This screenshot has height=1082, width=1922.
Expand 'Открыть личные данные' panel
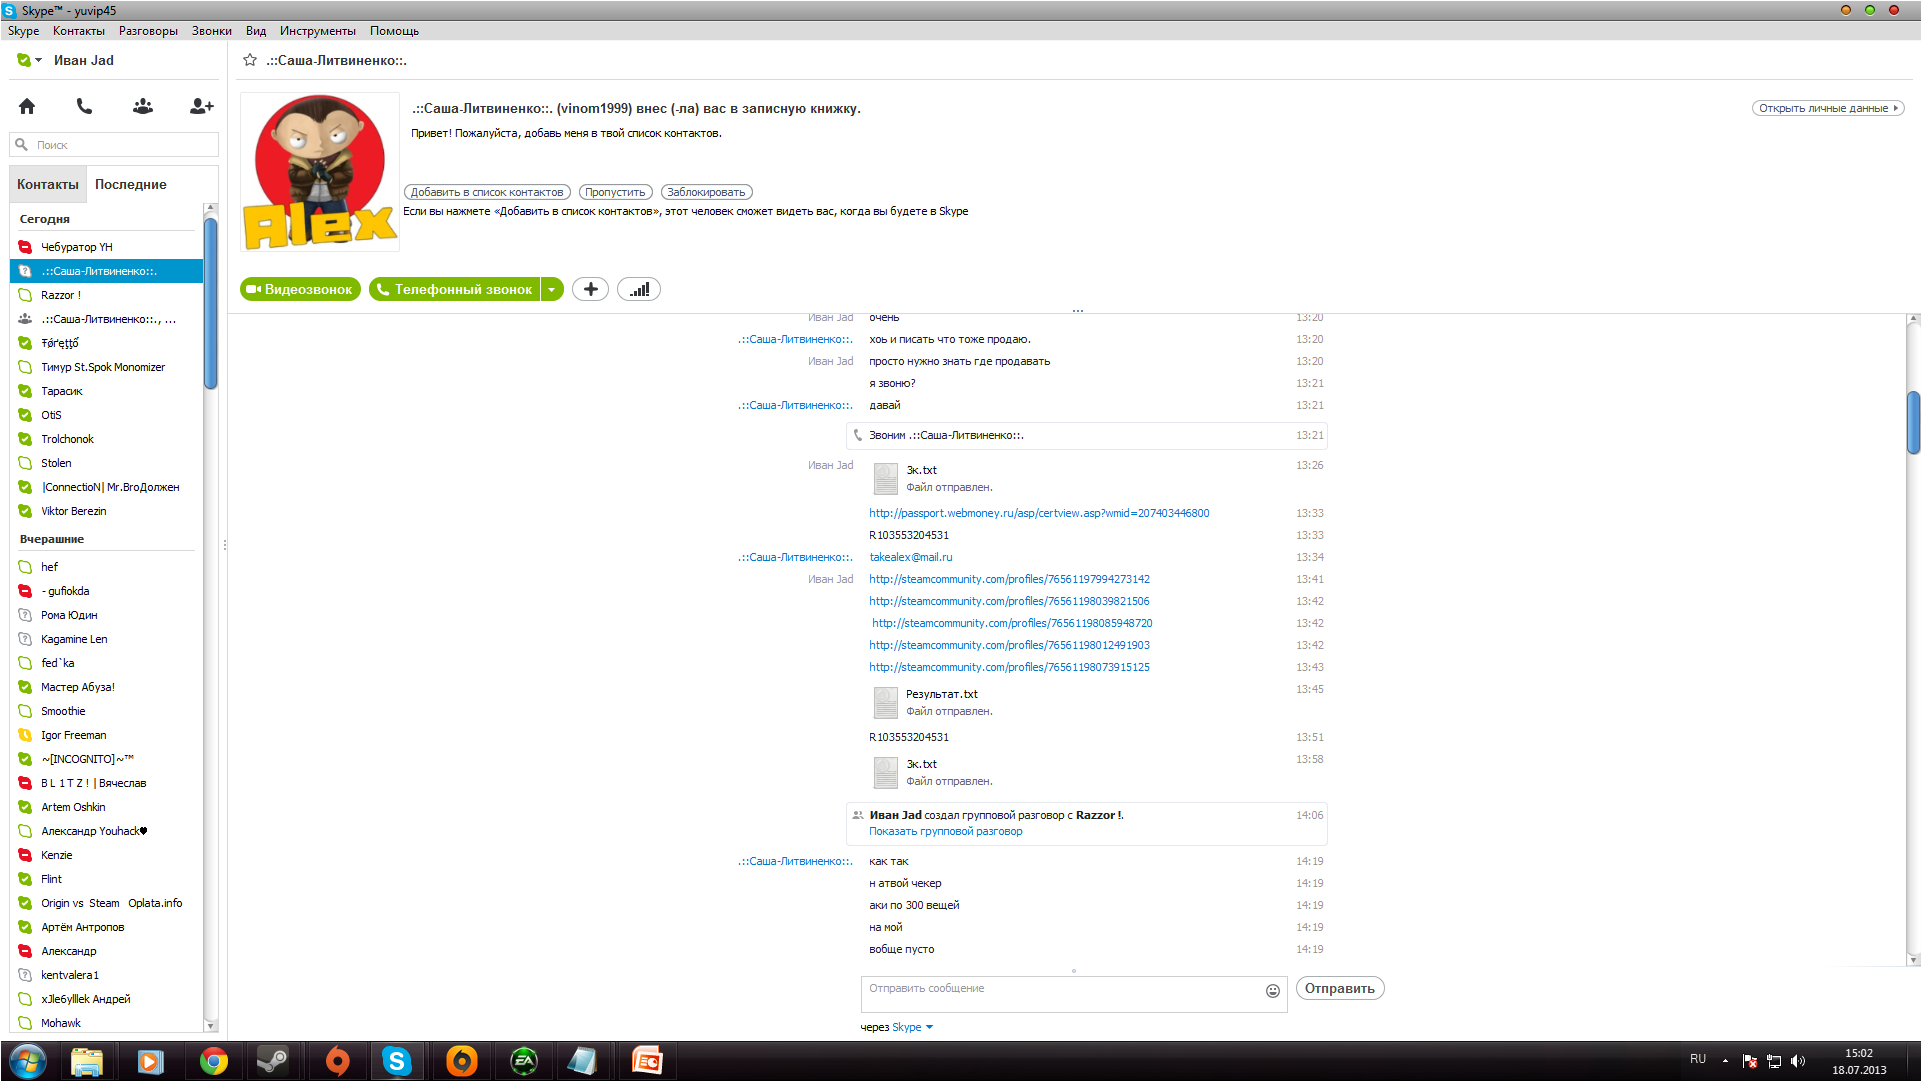(x=1827, y=108)
